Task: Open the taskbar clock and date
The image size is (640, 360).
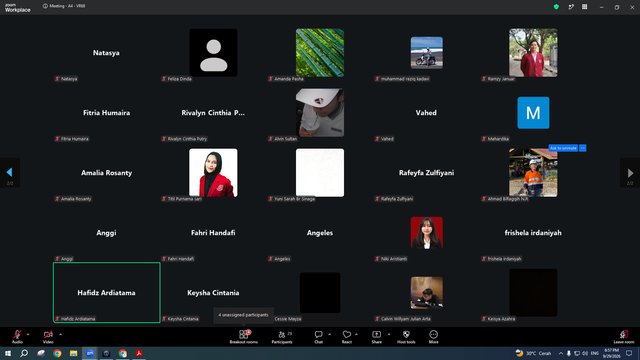Action: coord(611,353)
